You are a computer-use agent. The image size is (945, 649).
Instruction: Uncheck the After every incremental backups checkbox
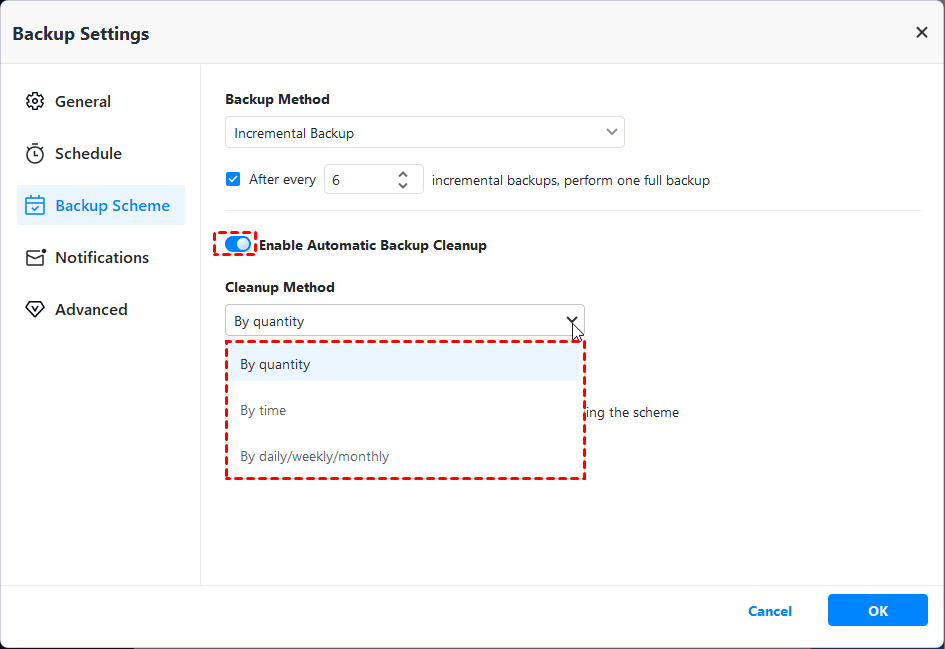click(233, 180)
